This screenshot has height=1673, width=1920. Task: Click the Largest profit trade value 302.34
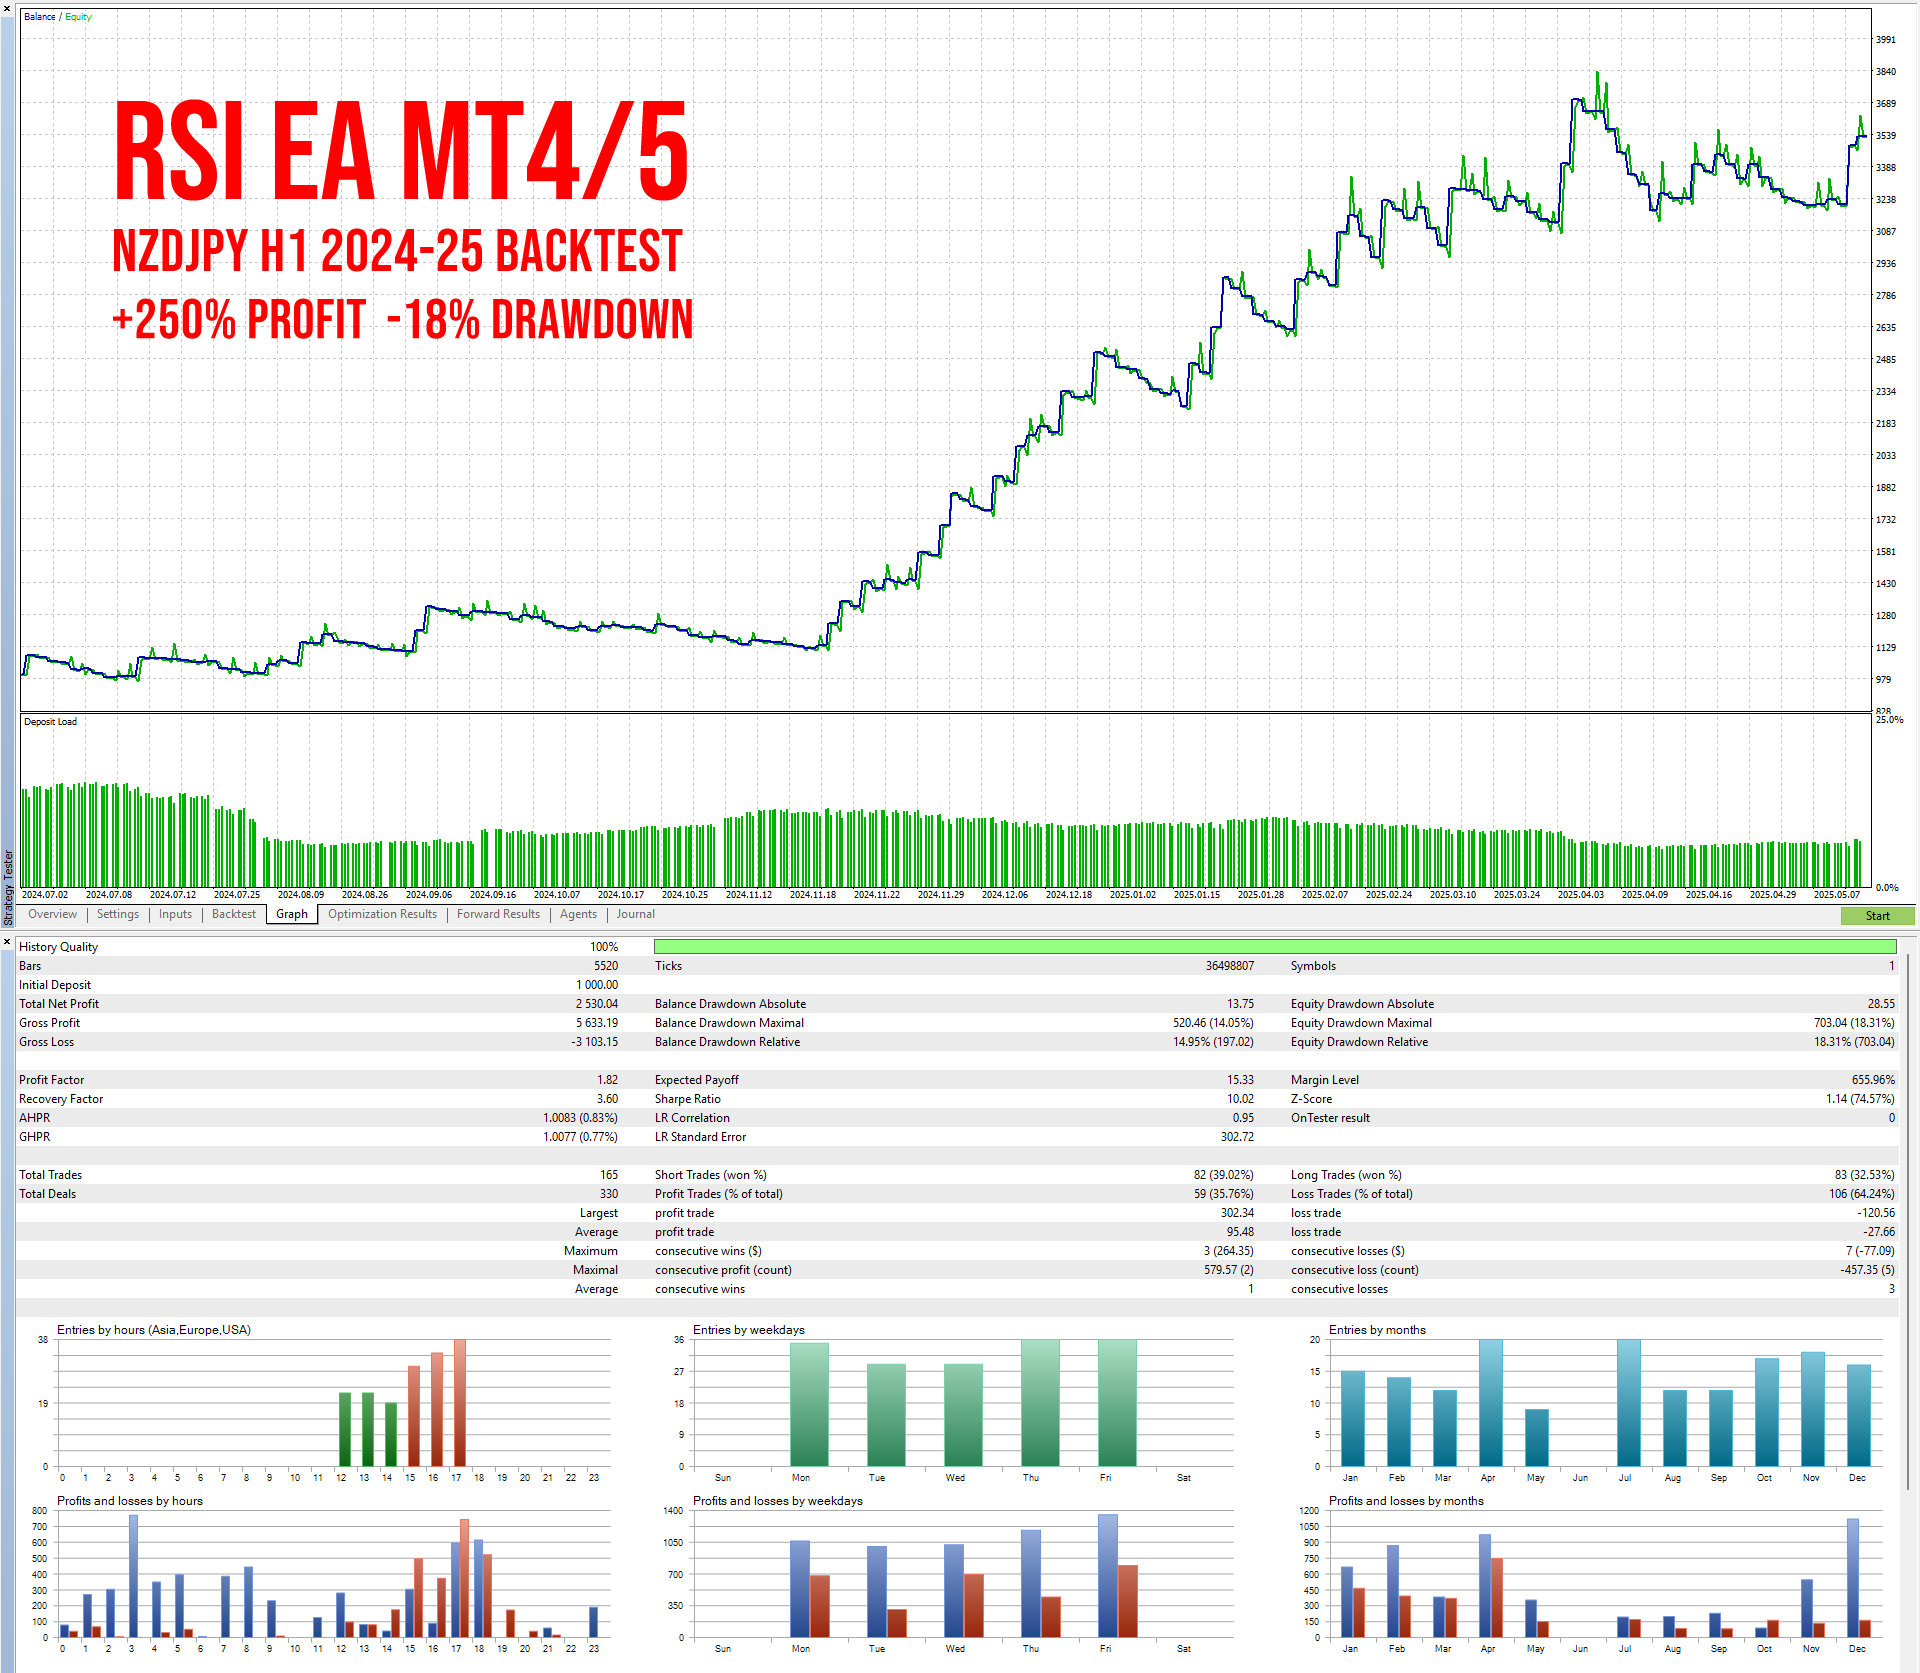coord(1237,1213)
